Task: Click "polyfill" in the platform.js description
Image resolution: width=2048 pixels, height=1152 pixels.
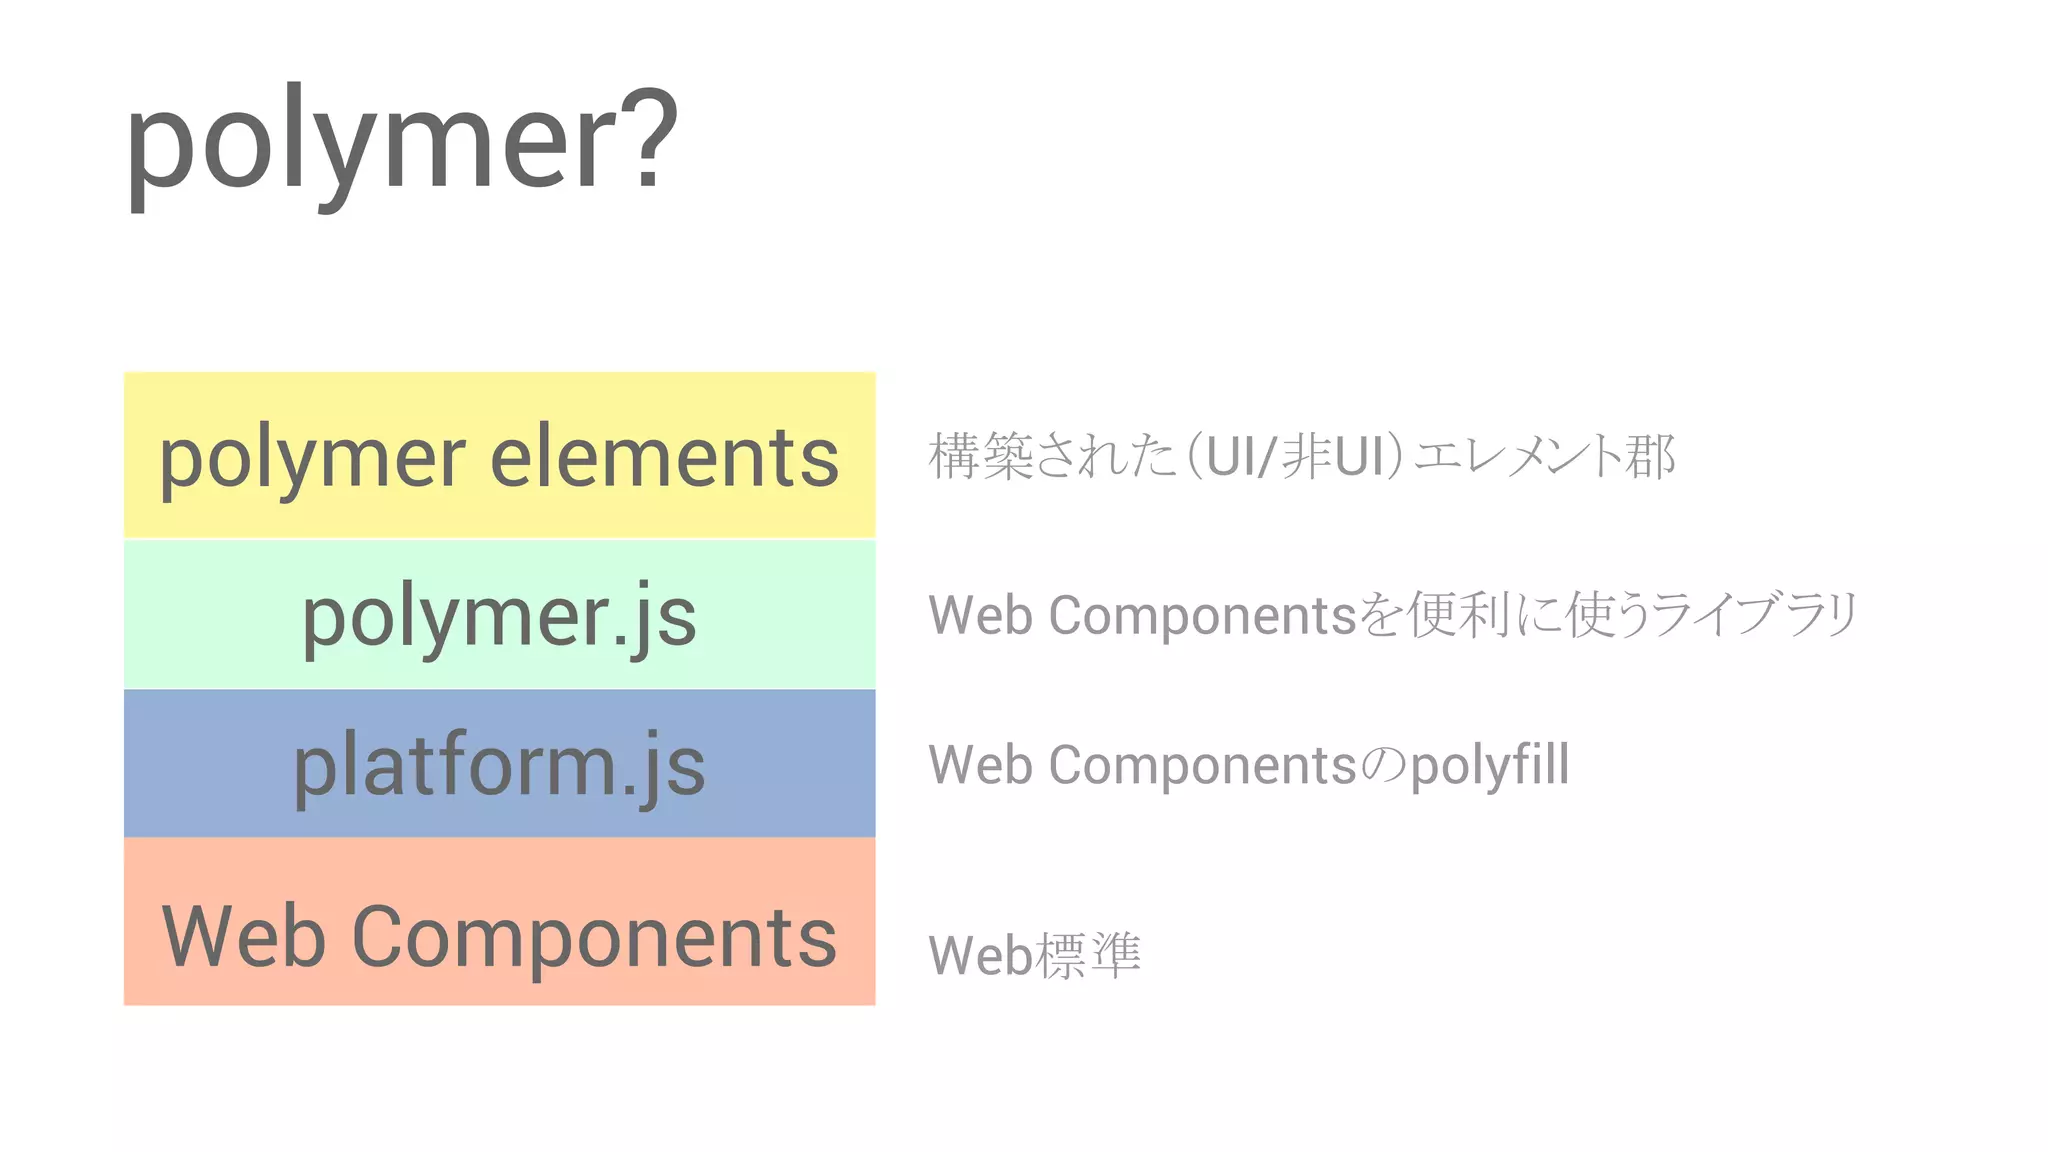Action: [1489, 766]
